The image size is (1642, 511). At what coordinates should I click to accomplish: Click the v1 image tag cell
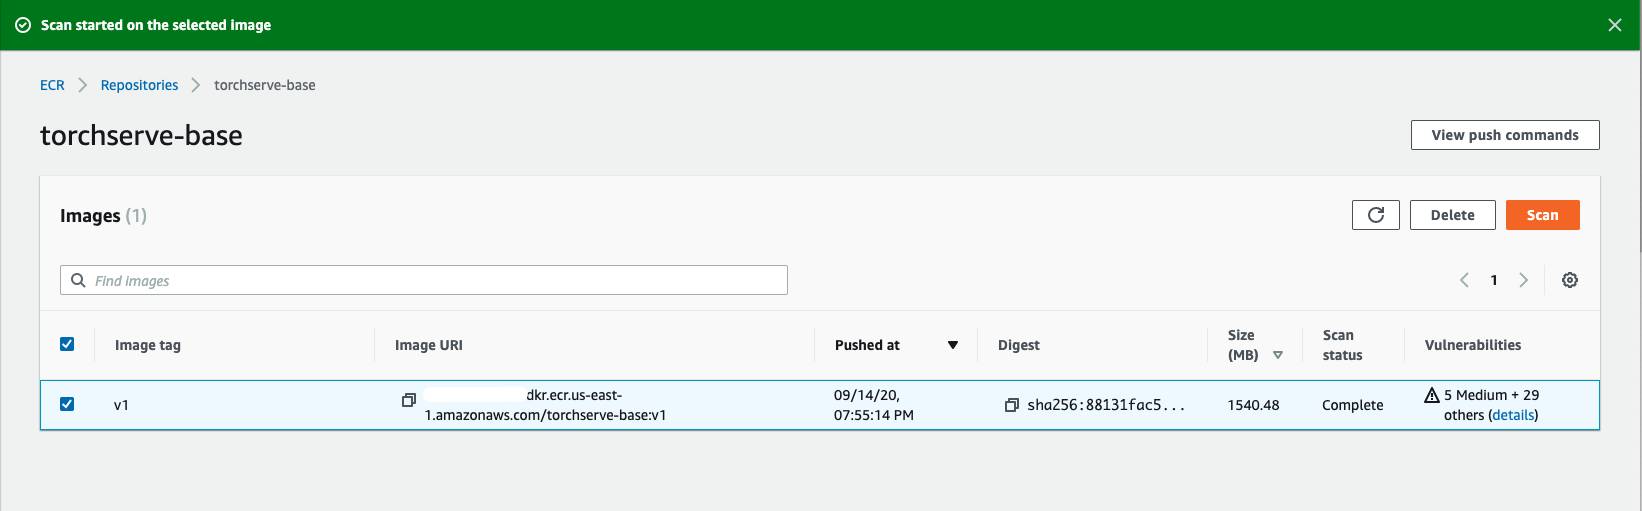[x=121, y=405]
